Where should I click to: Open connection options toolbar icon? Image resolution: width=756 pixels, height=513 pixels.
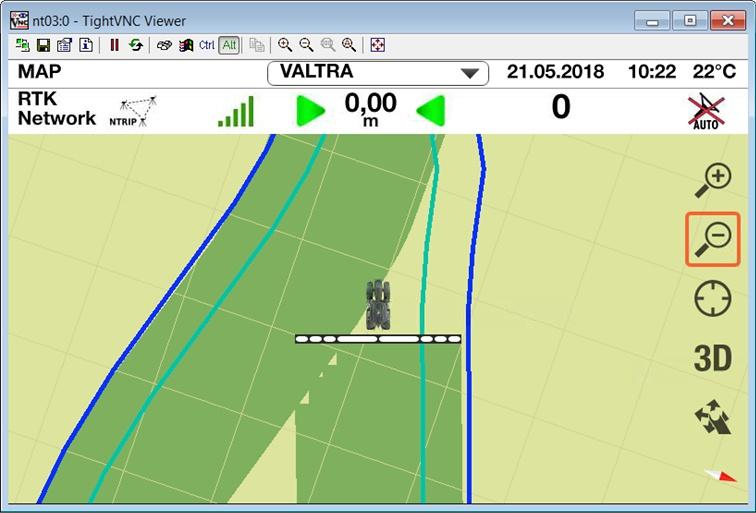coord(65,45)
